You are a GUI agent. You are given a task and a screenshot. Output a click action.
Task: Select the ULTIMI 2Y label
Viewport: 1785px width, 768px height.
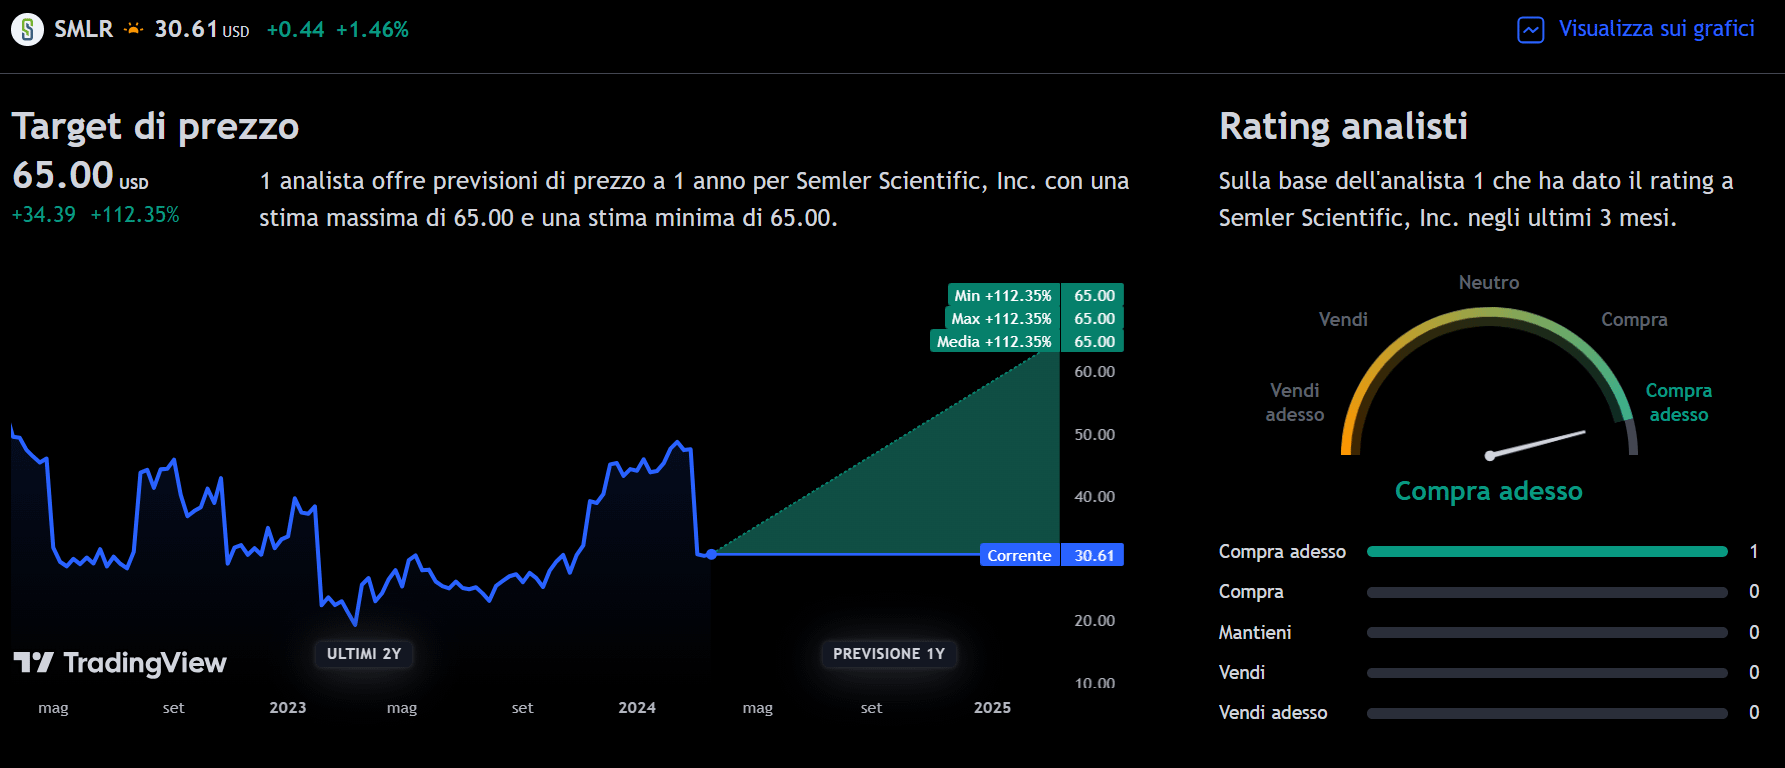click(x=364, y=654)
